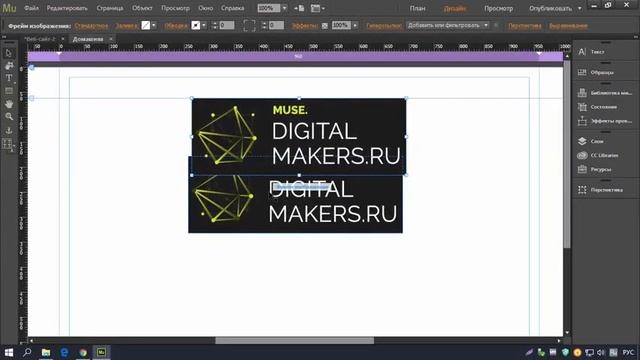This screenshot has height=360, width=640.
Task: Click the Перспектива link in control bar
Action: point(524,26)
